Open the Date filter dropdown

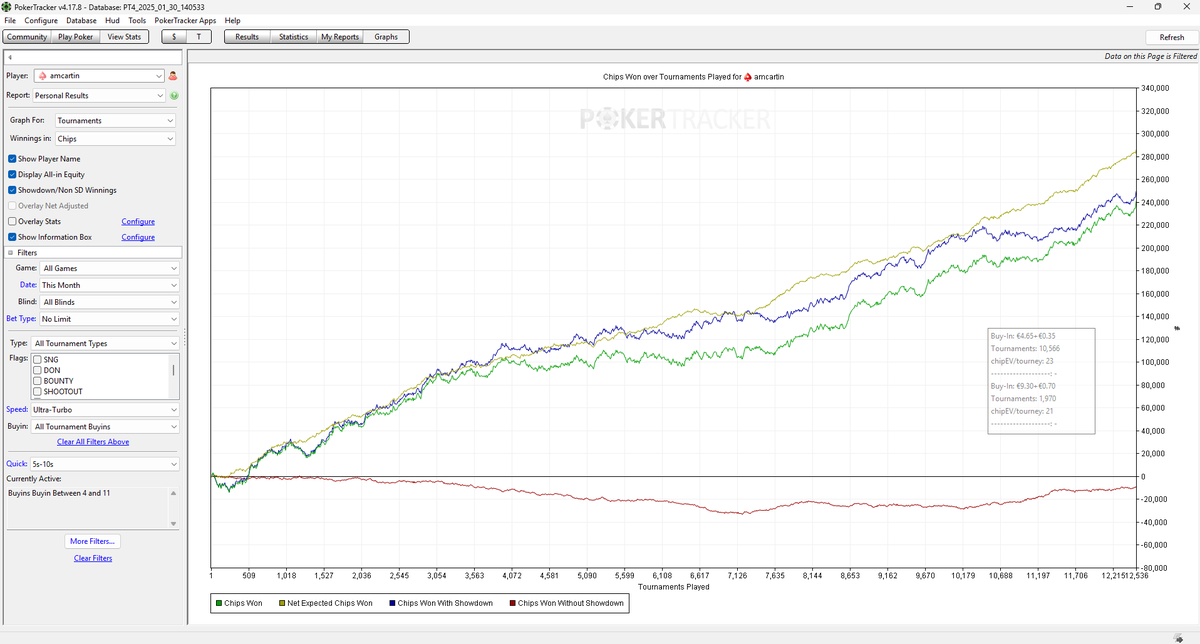tap(109, 285)
